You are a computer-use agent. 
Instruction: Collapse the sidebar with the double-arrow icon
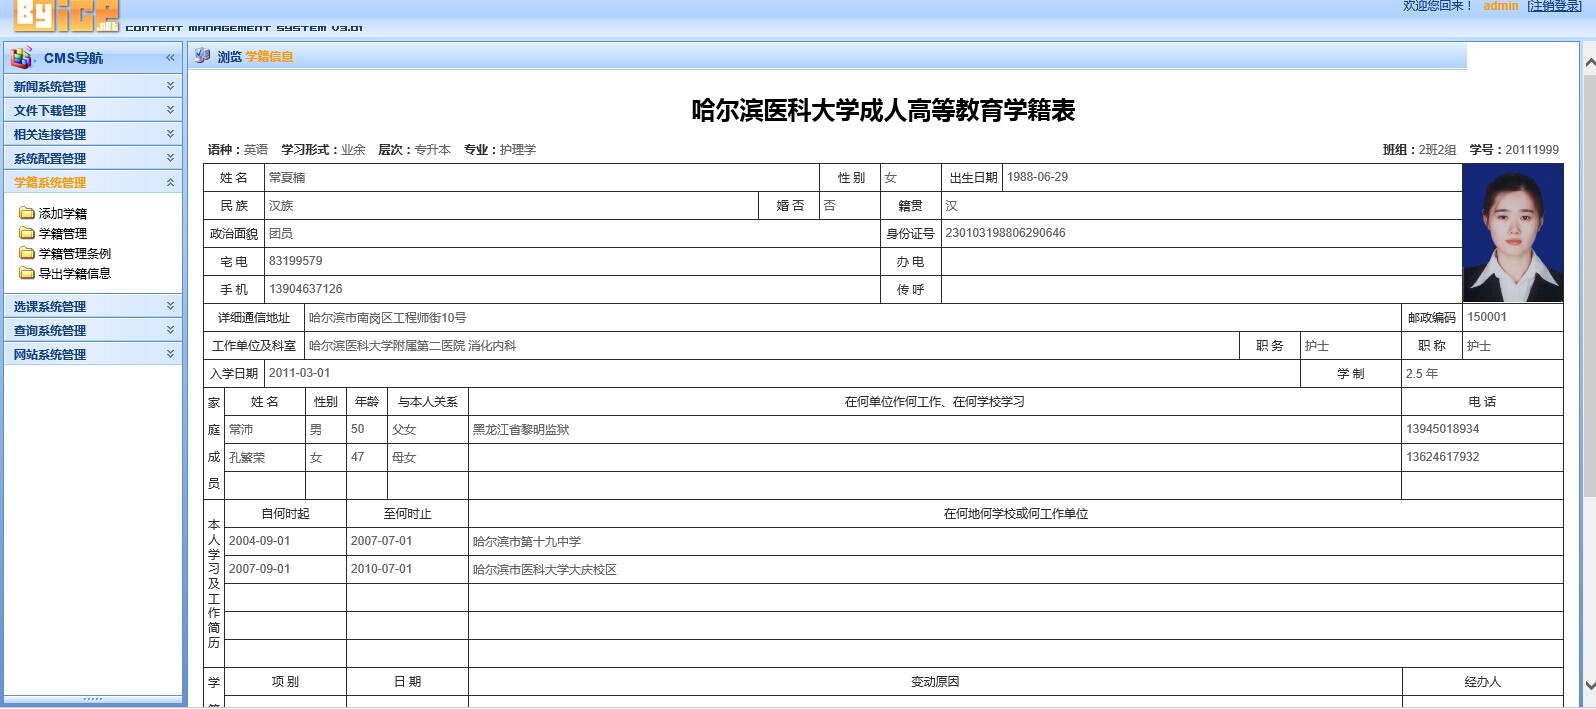click(170, 58)
